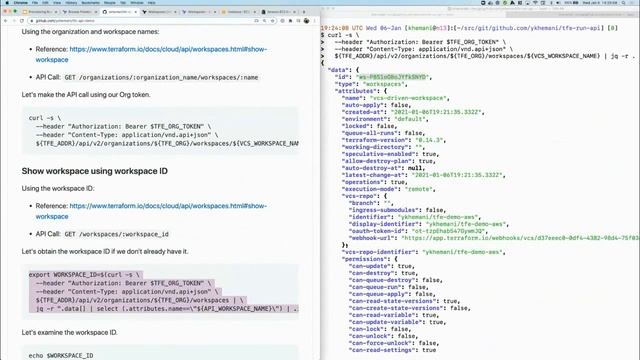Viewport: 640px width, 360px height.
Task: Open reference link under Show workspace using workspace ID
Action: click(x=151, y=211)
